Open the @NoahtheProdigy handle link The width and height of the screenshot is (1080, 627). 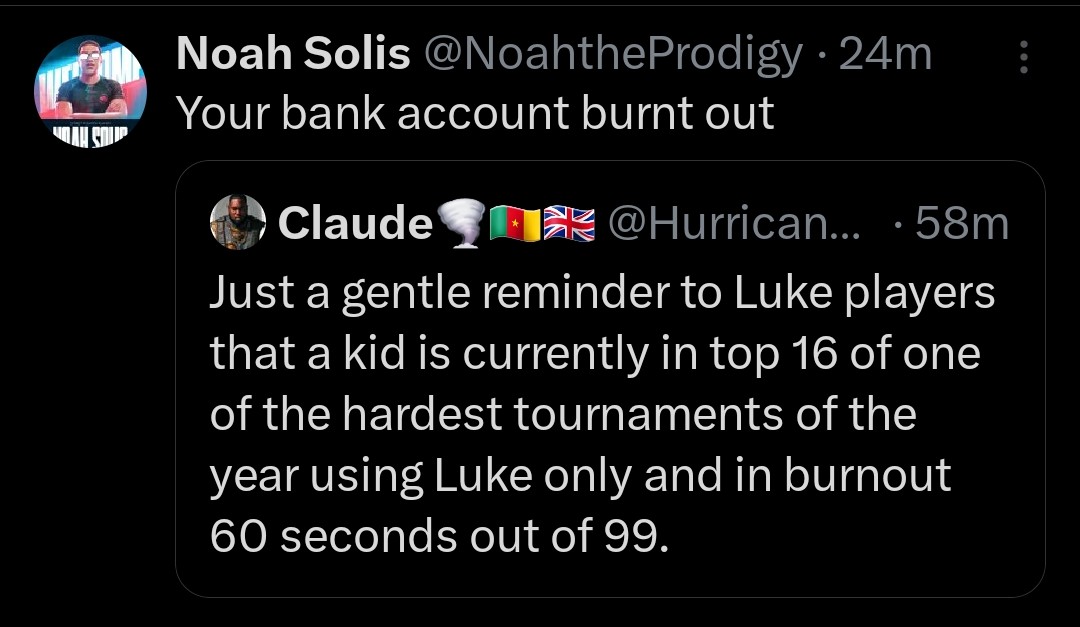(x=613, y=54)
